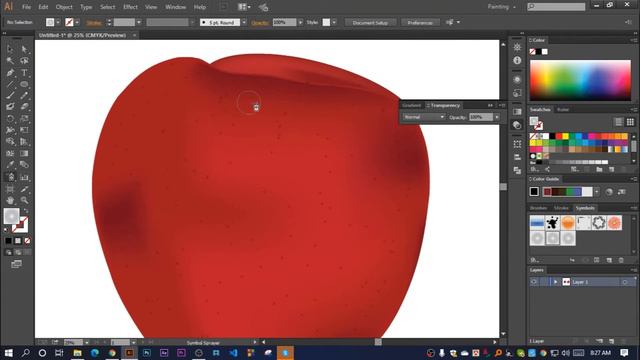Select the Slice tool

24,189
